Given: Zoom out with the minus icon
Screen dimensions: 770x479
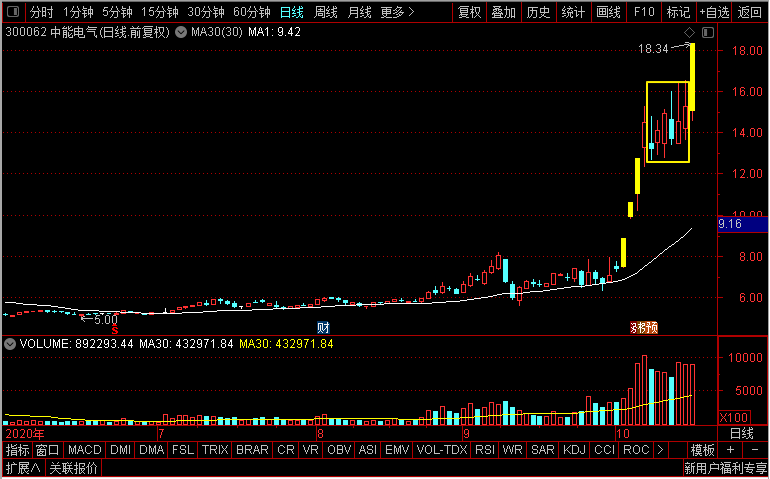Looking at the screenshot, I should click(x=754, y=450).
